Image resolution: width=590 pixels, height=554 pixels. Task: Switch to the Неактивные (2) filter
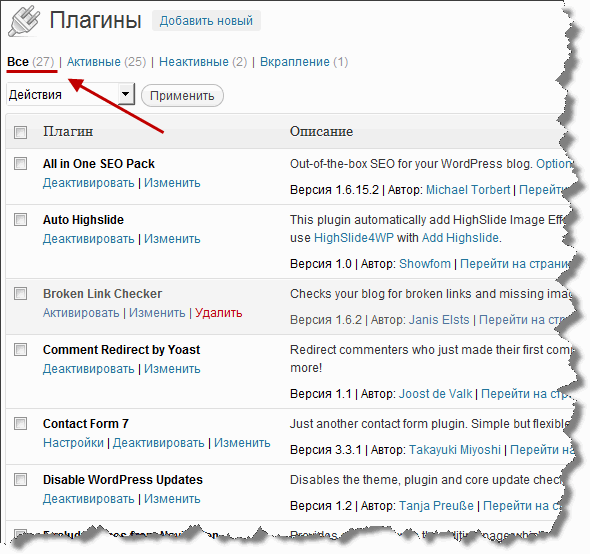(203, 62)
